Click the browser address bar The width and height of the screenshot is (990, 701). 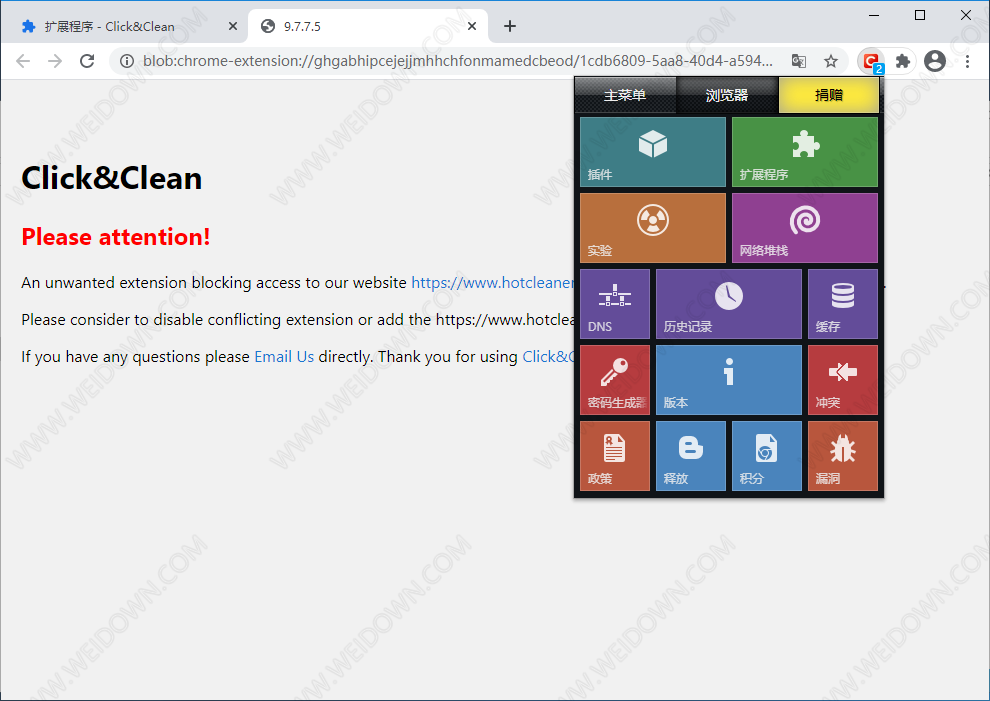(450, 61)
